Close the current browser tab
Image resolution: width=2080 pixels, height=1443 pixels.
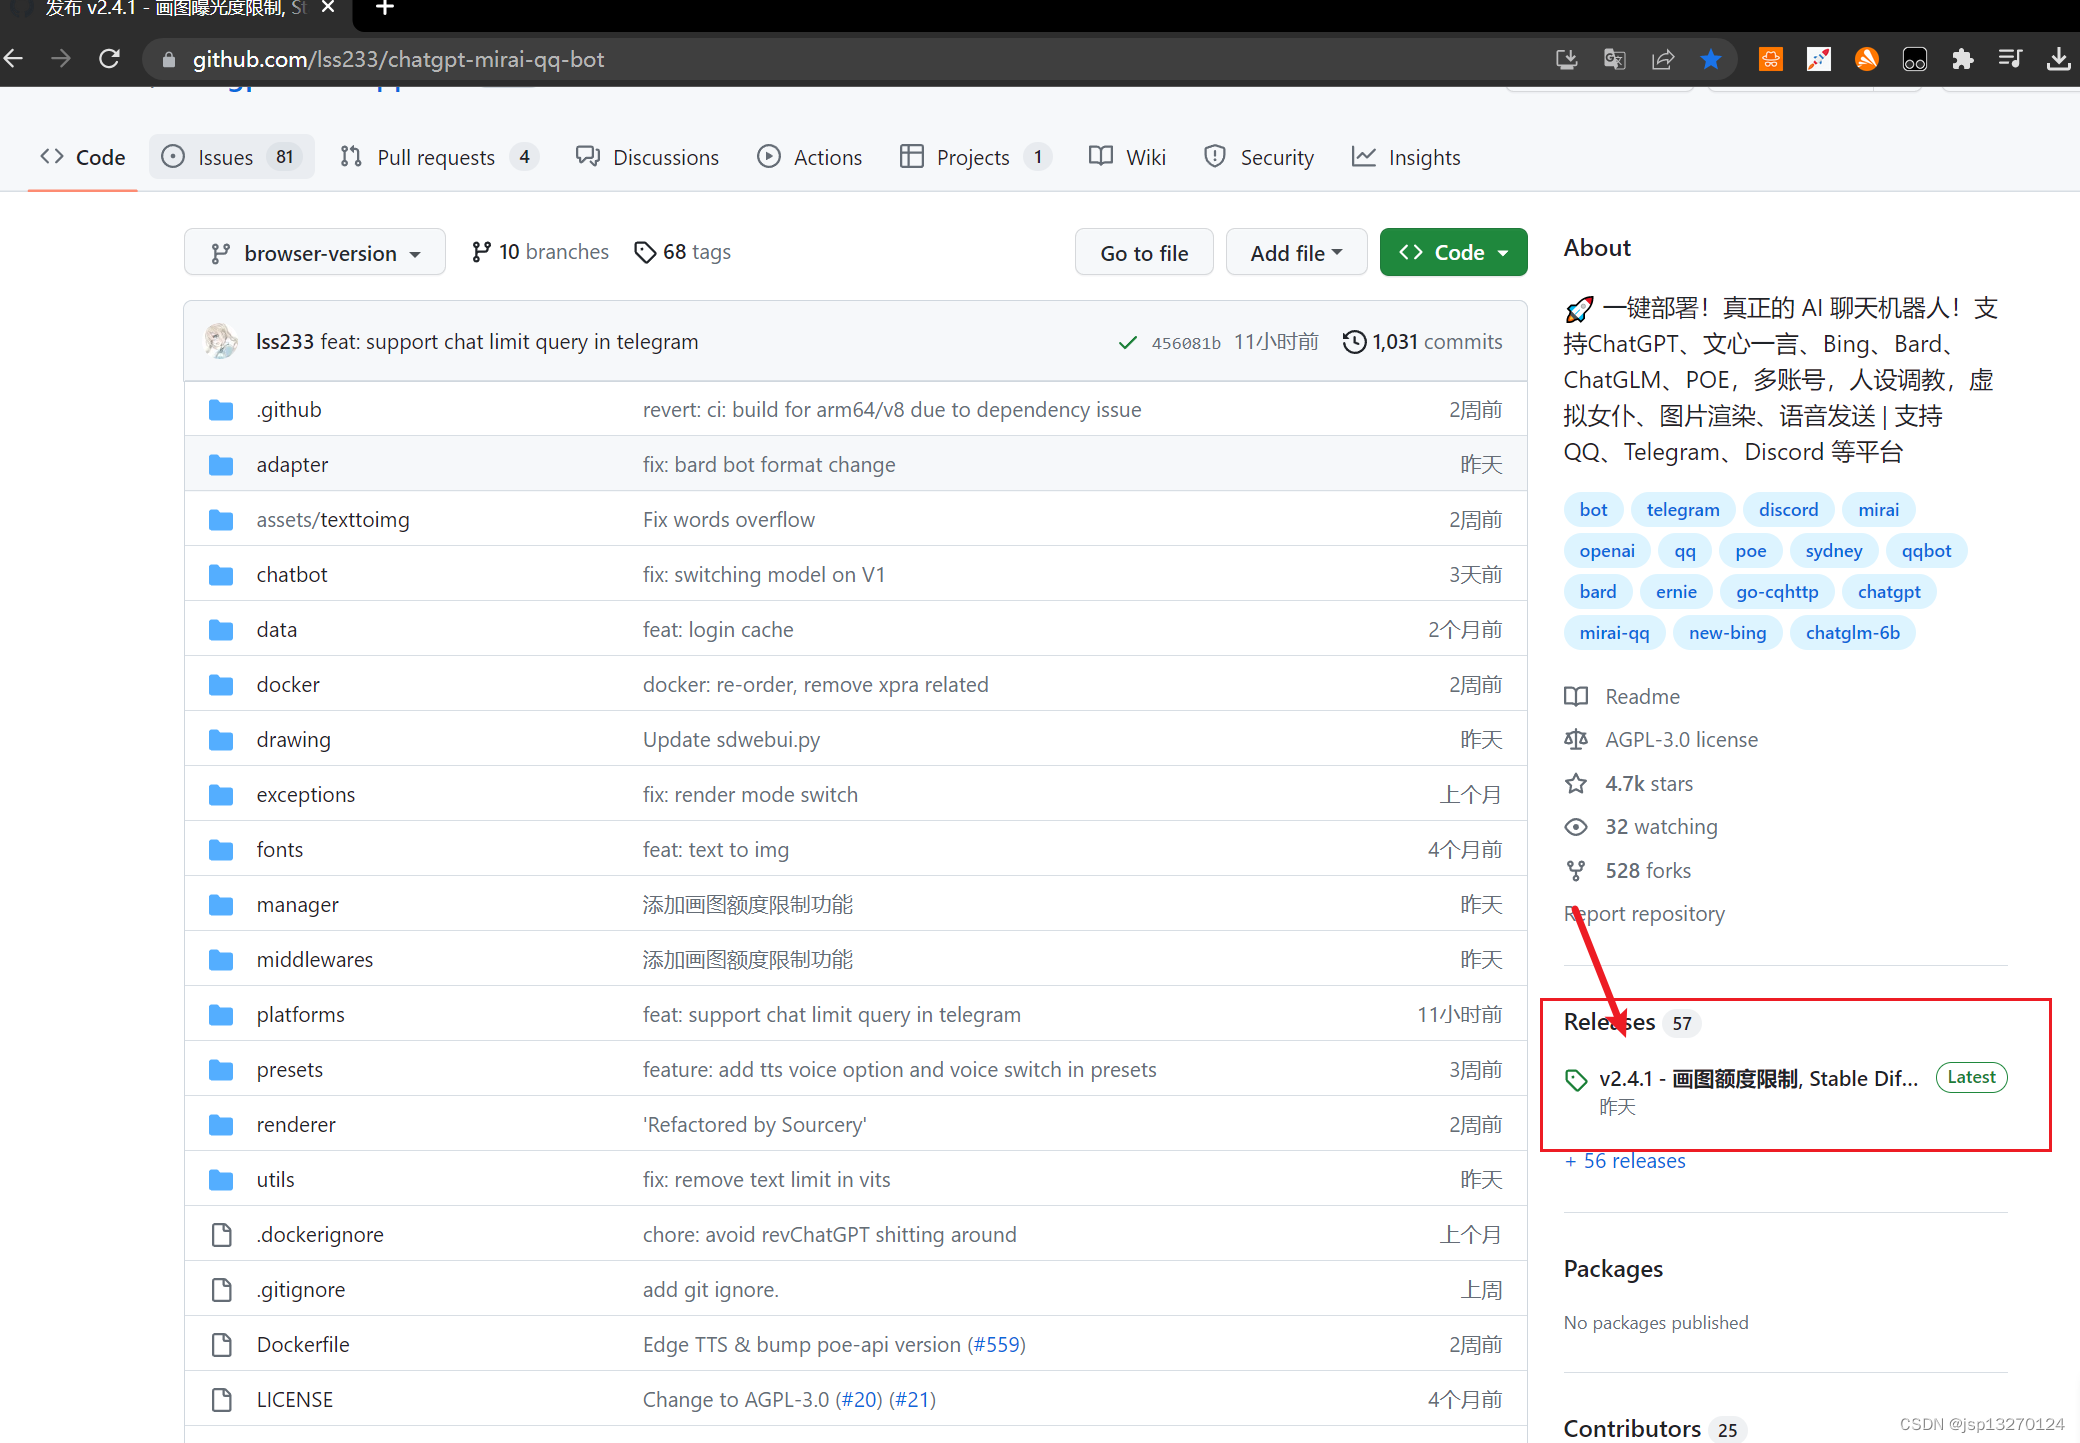click(x=328, y=8)
